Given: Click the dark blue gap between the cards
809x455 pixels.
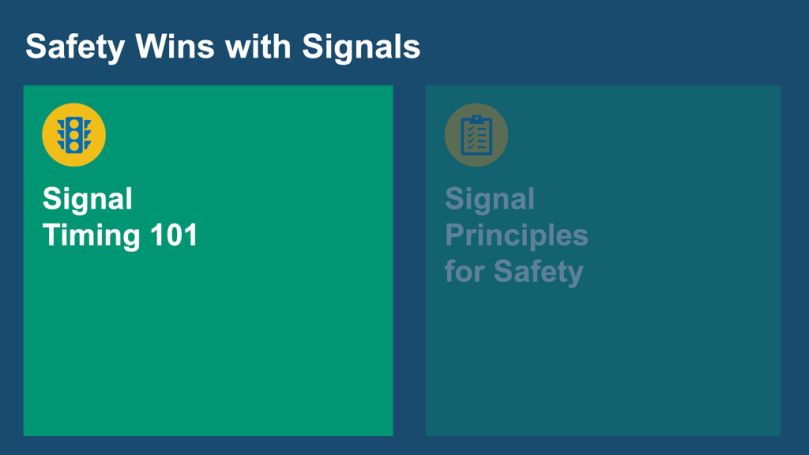Looking at the screenshot, I should tap(409, 260).
